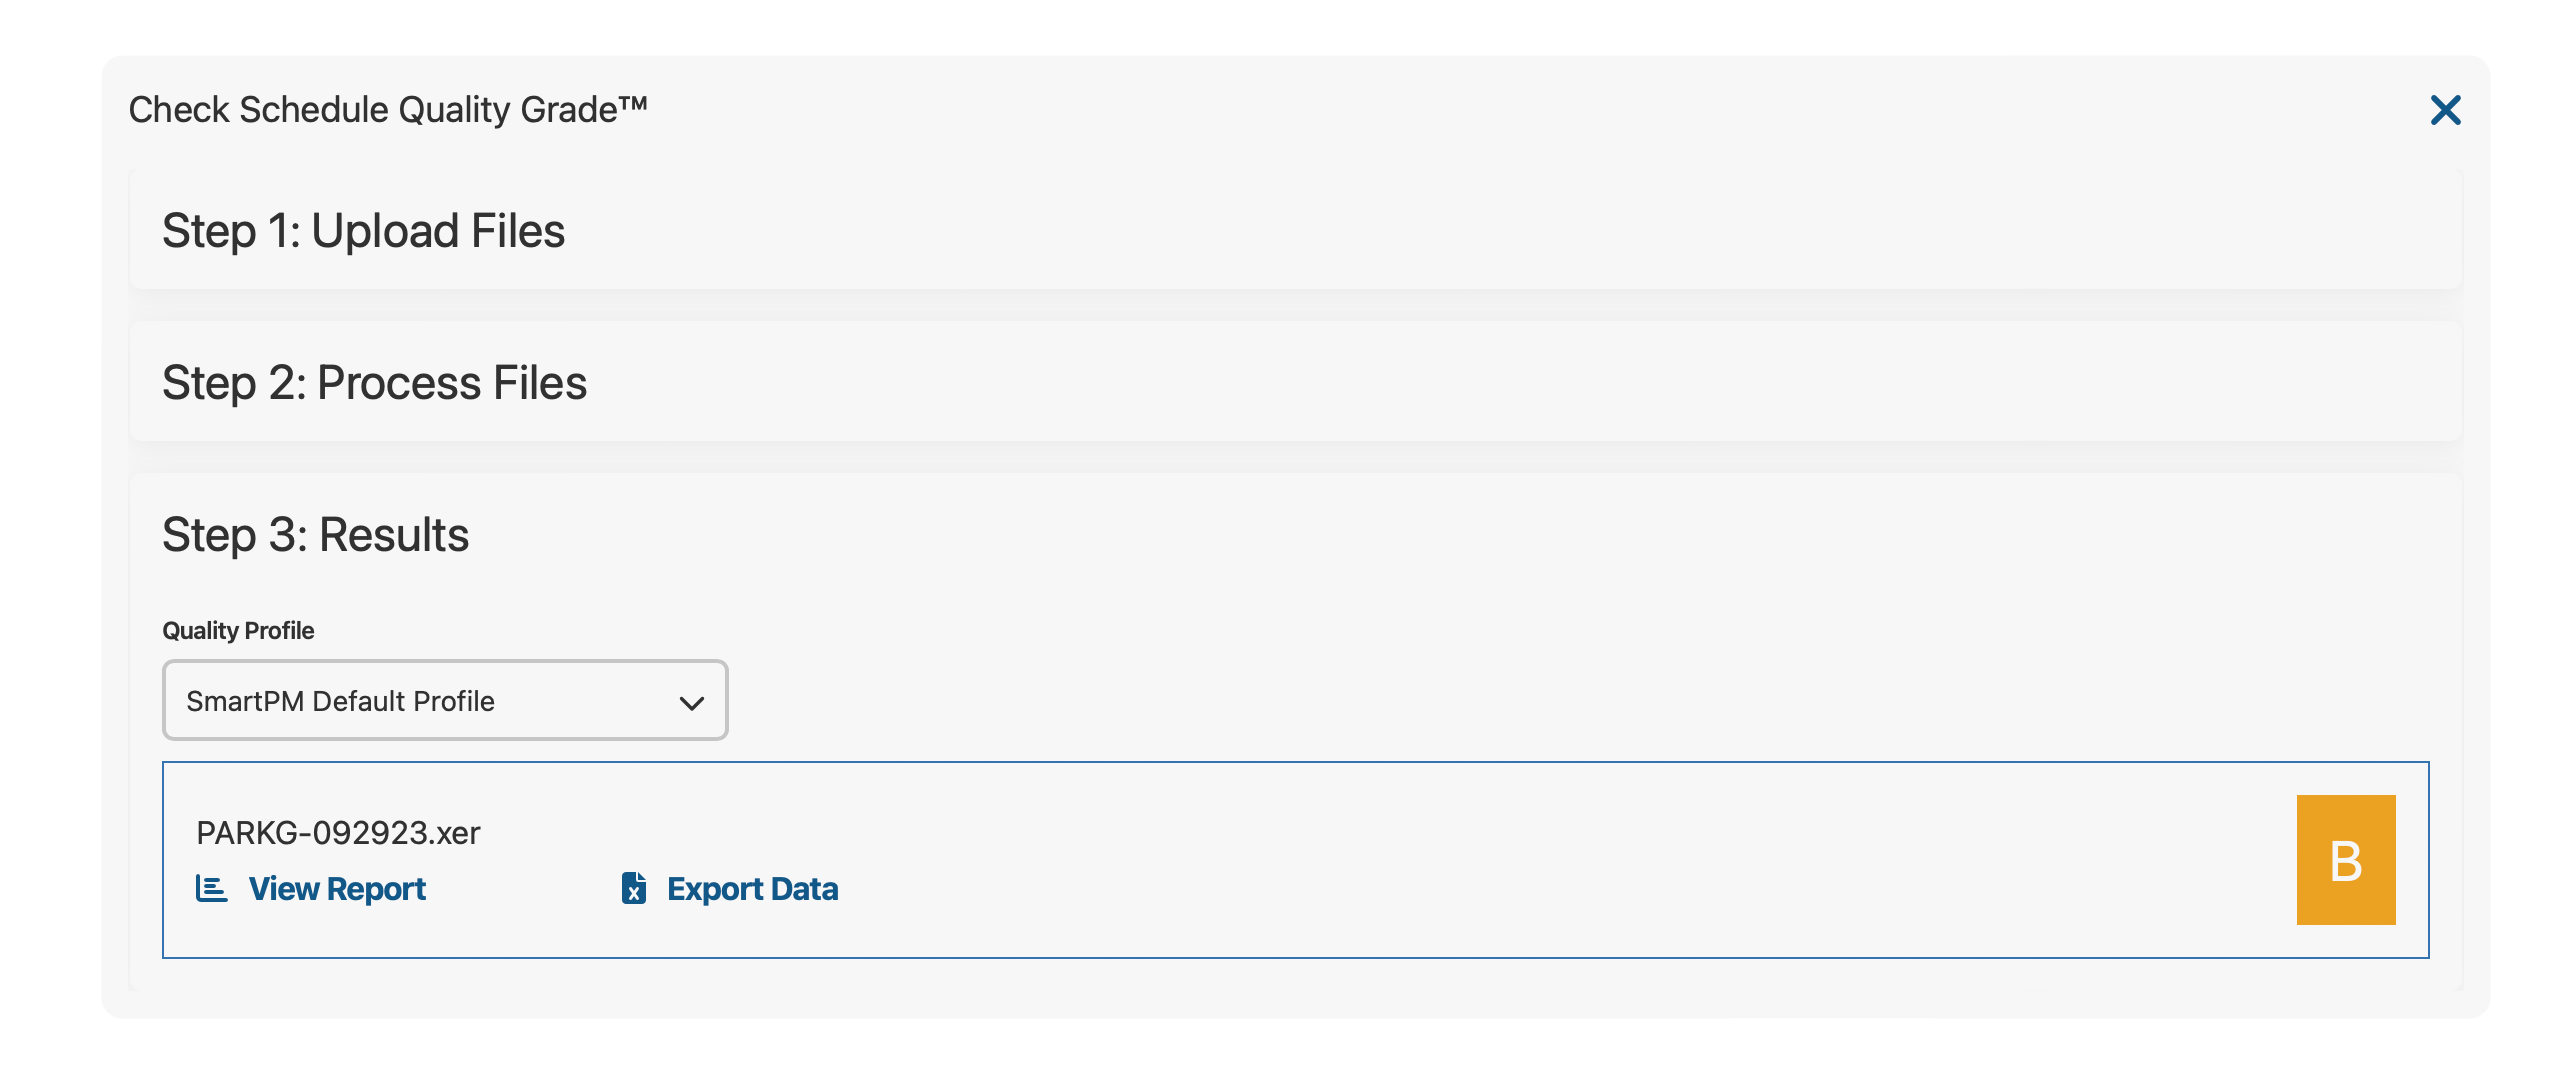Open the SmartPM Default Profile dropdown
The height and width of the screenshot is (1092, 2563).
coord(444,701)
